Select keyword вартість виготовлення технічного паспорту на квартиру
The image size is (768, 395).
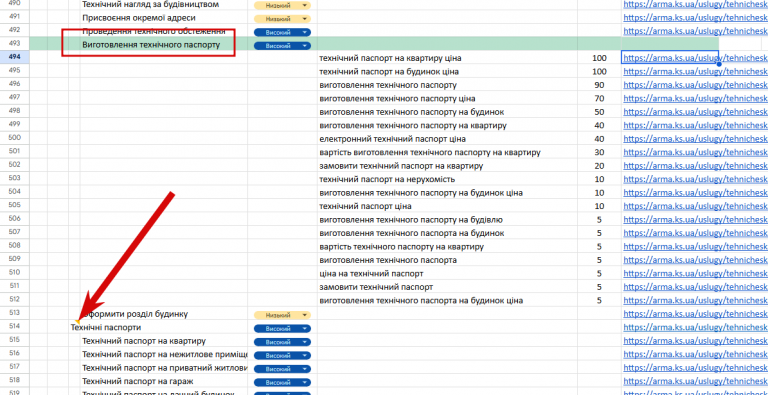(430, 152)
